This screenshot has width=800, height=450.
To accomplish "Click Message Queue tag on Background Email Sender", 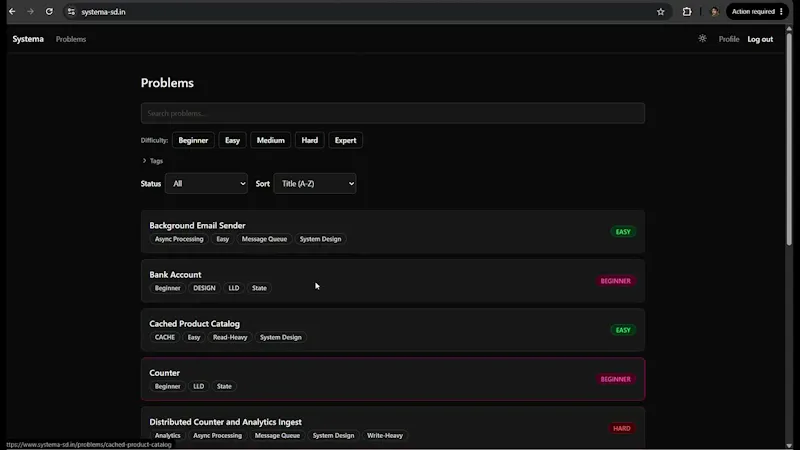I will [x=264, y=239].
